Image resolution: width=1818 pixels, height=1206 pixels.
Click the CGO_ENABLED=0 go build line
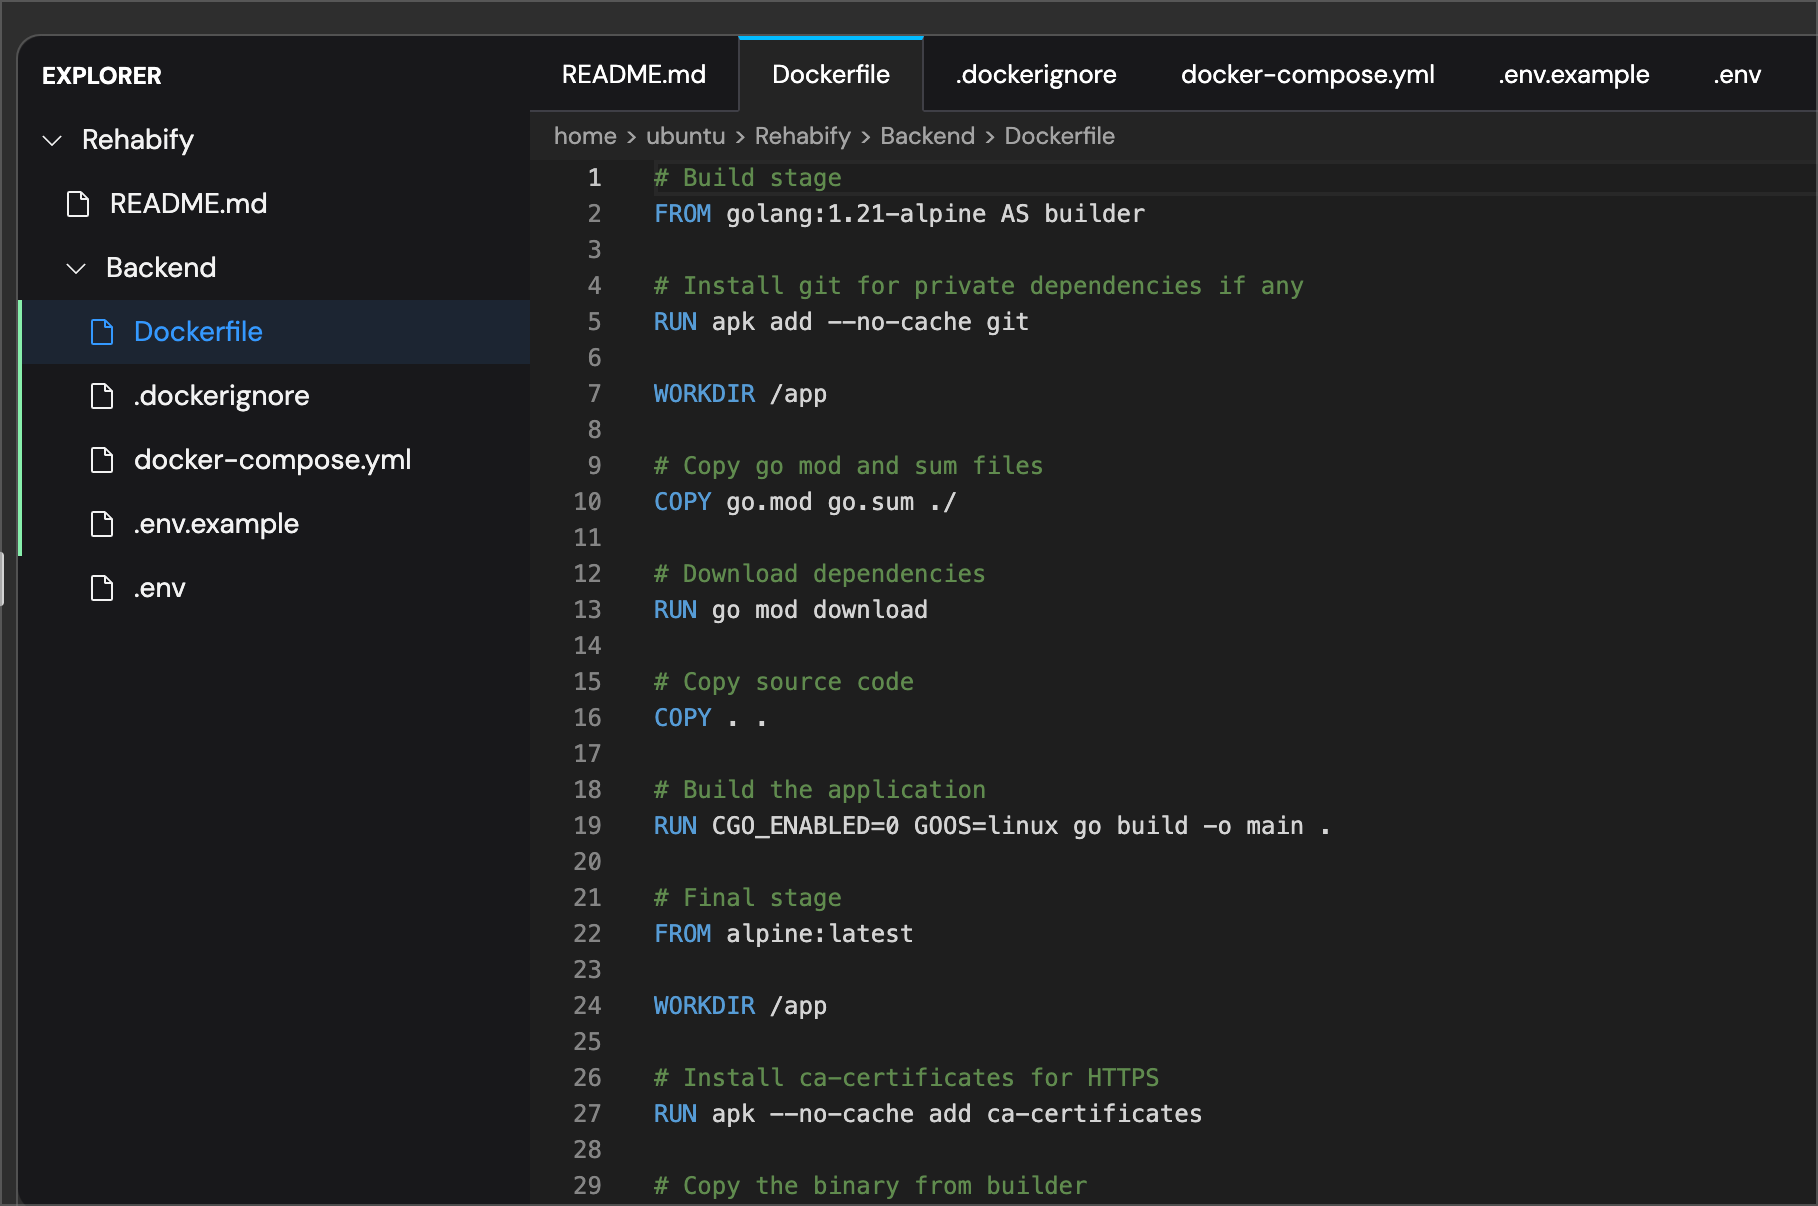(992, 826)
